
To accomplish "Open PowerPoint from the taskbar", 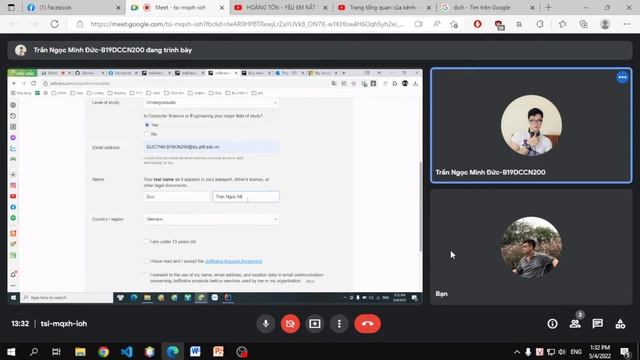I will click(x=218, y=351).
